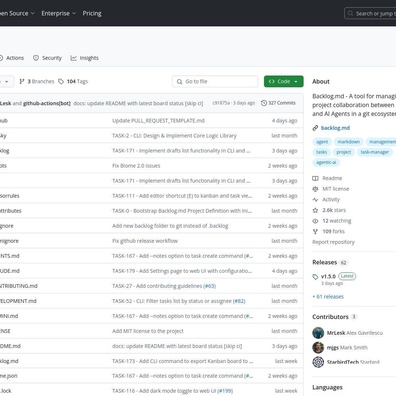Open the backlog.md website link
The image size is (396, 396).
[335, 128]
